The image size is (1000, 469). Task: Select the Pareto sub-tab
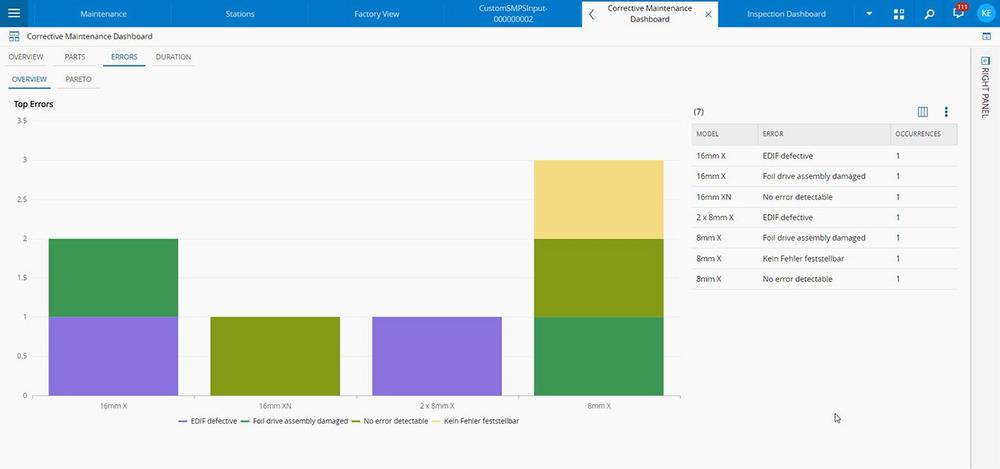pos(78,78)
